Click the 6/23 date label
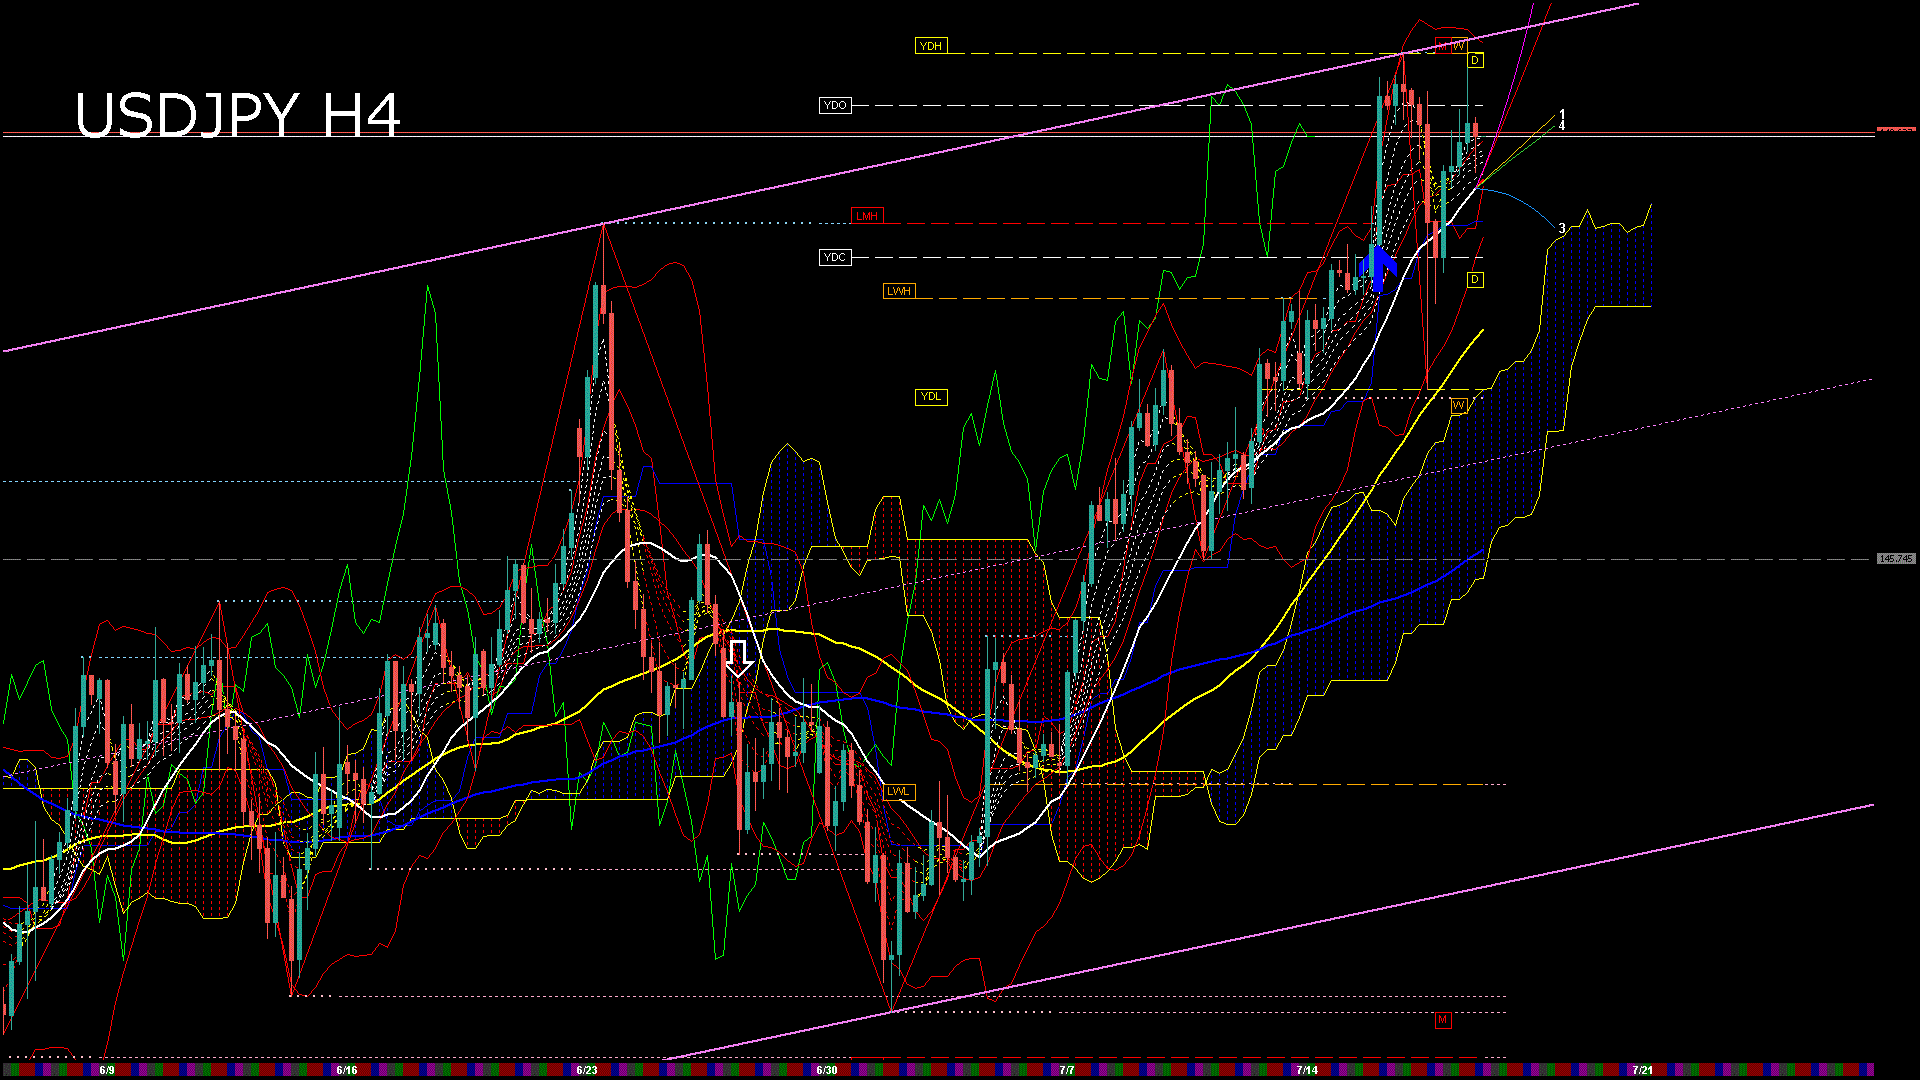This screenshot has width=1920, height=1080. click(x=587, y=1070)
